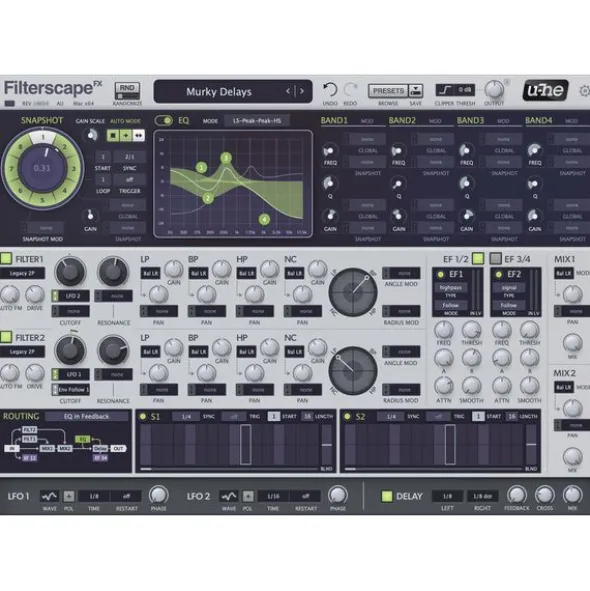This screenshot has height=591, width=590.
Task: Open settings via the gear icon
Action: pos(585,90)
